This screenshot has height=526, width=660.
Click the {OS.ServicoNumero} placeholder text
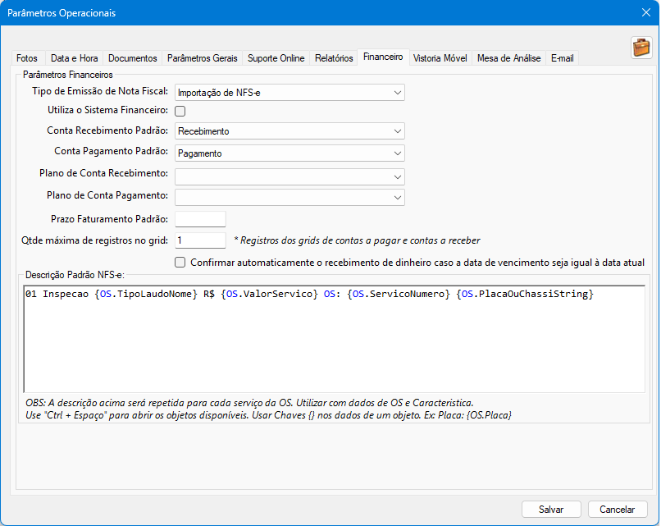point(399,294)
